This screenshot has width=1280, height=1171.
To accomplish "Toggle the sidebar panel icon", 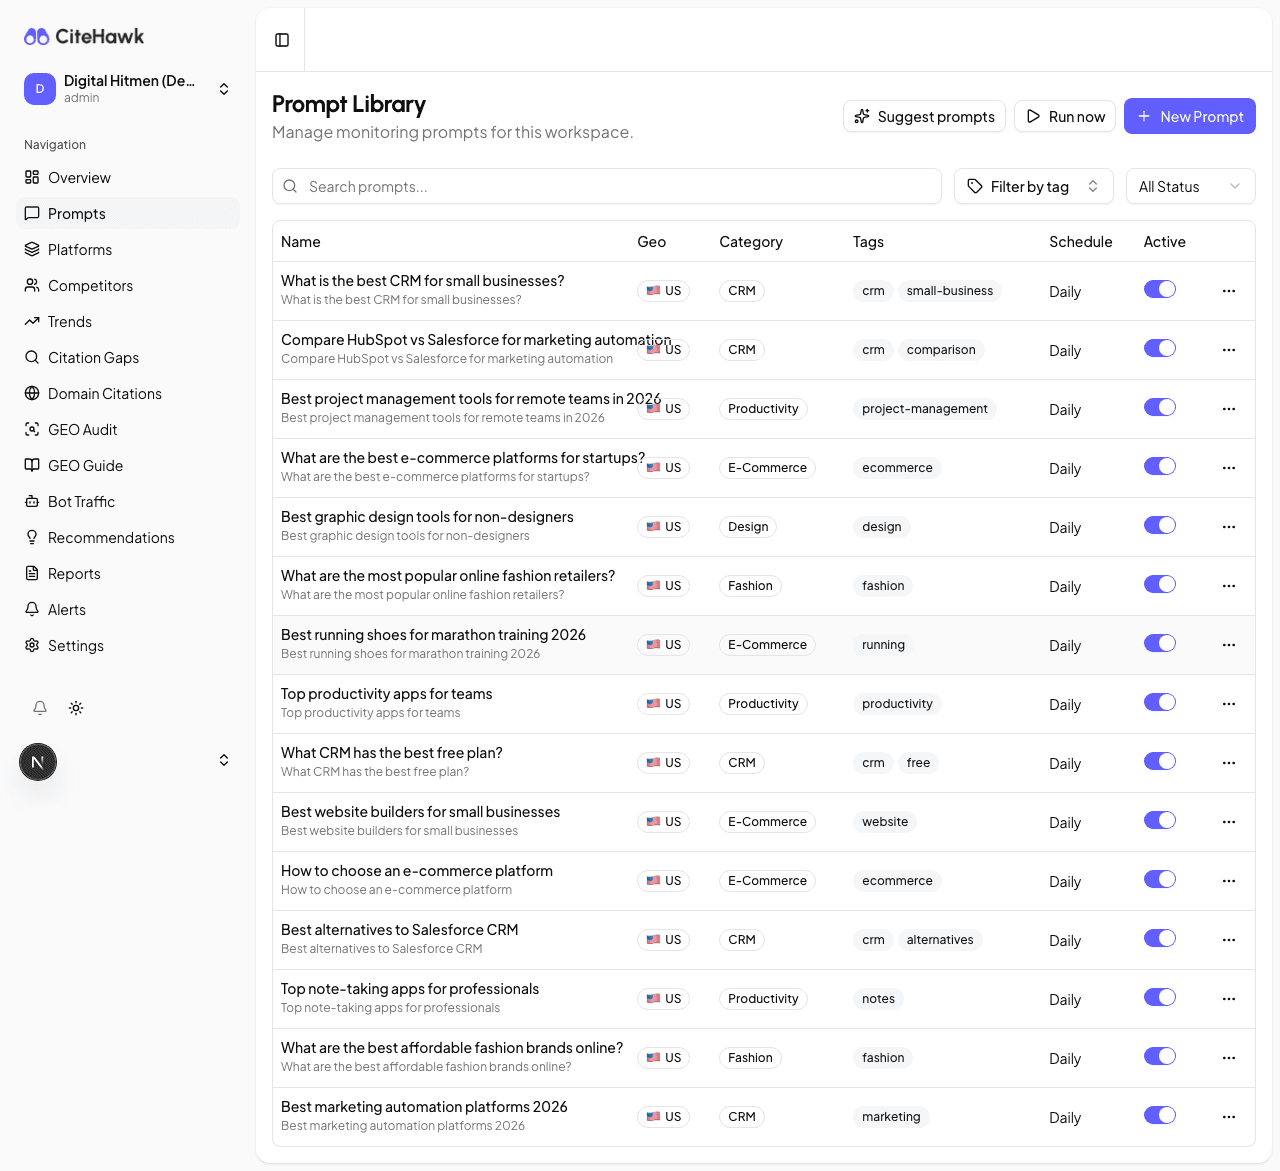I will pos(282,40).
